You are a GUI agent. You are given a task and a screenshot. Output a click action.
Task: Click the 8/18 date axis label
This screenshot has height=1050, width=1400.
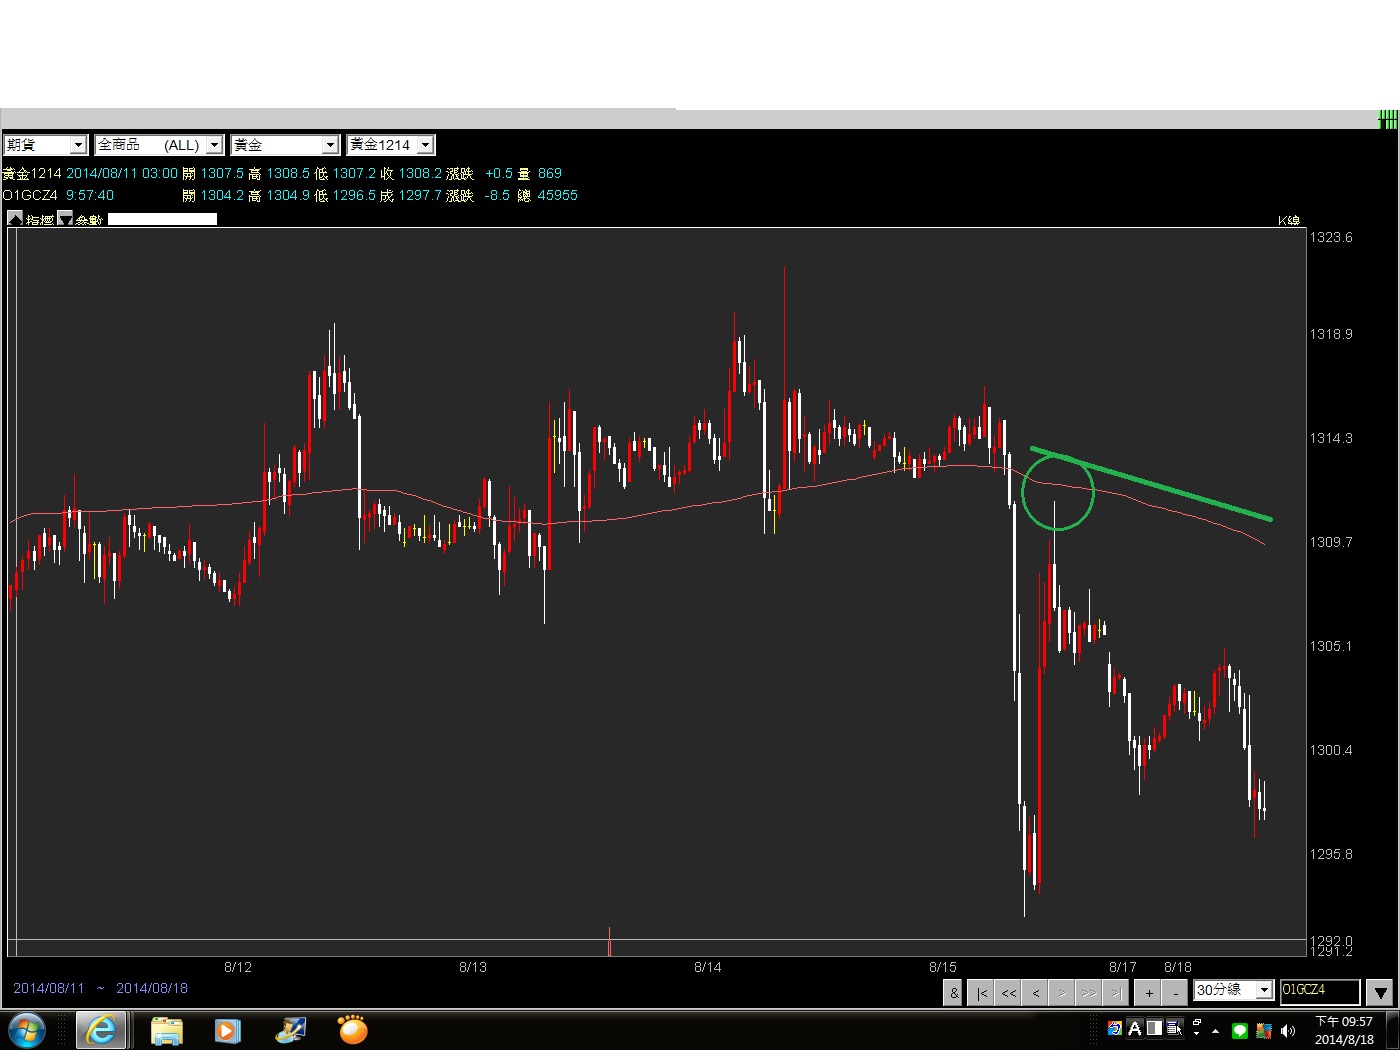click(1178, 967)
